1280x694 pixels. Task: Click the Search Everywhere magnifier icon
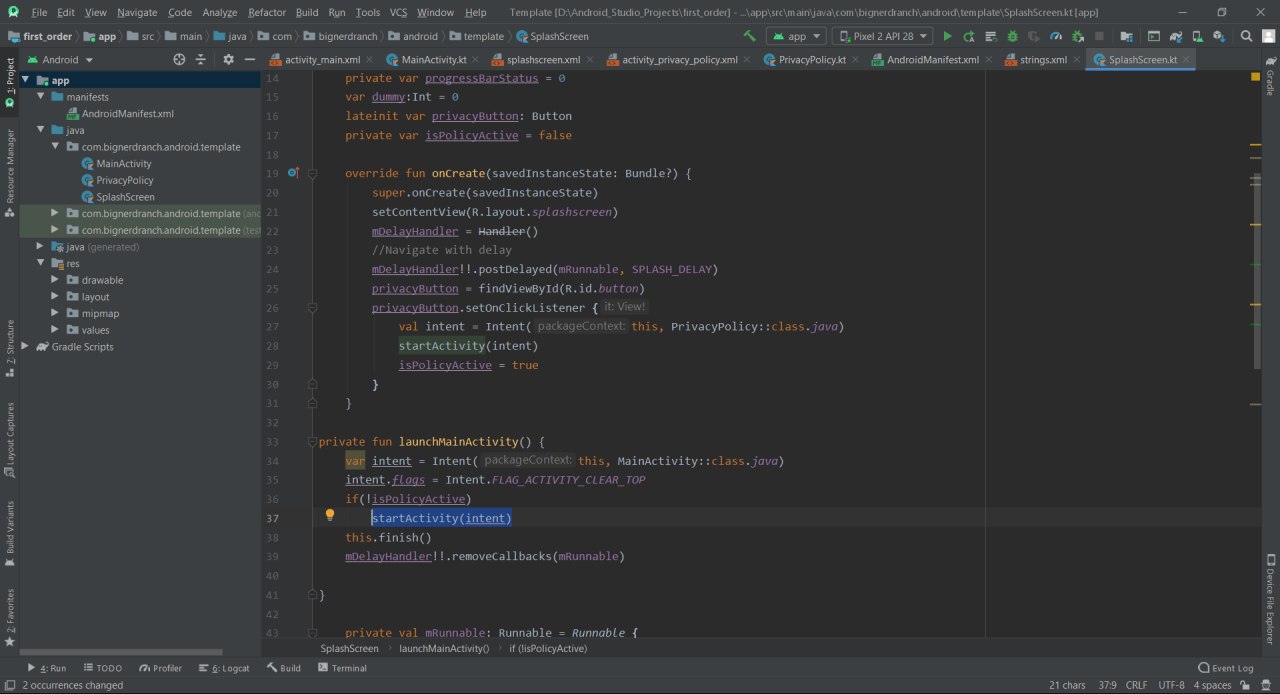click(1246, 36)
